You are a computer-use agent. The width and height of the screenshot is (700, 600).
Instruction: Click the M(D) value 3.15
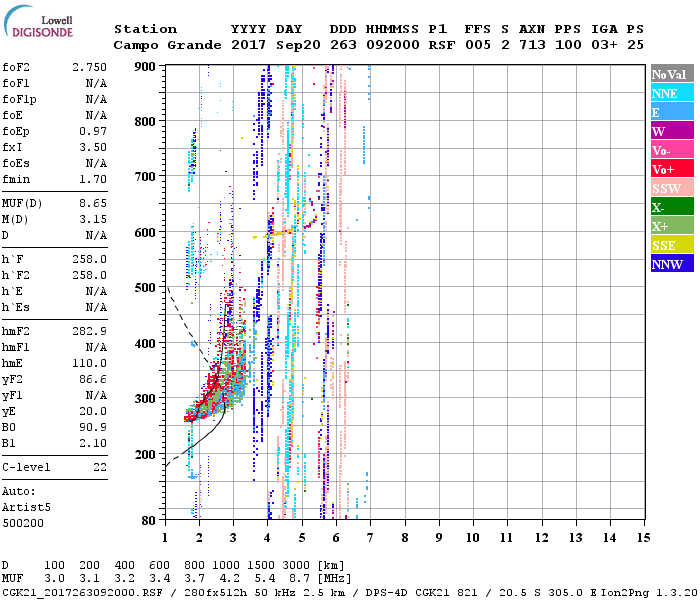coord(93,219)
